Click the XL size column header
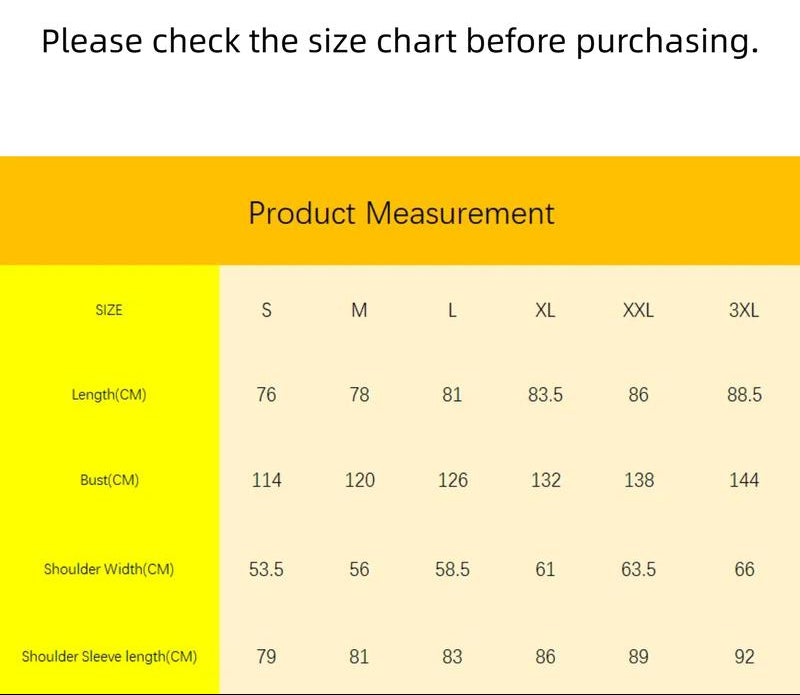 pos(545,310)
